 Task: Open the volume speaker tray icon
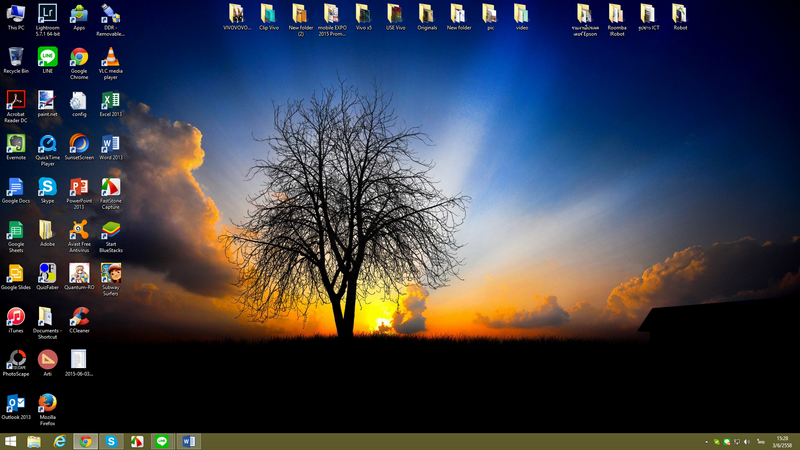click(746, 442)
